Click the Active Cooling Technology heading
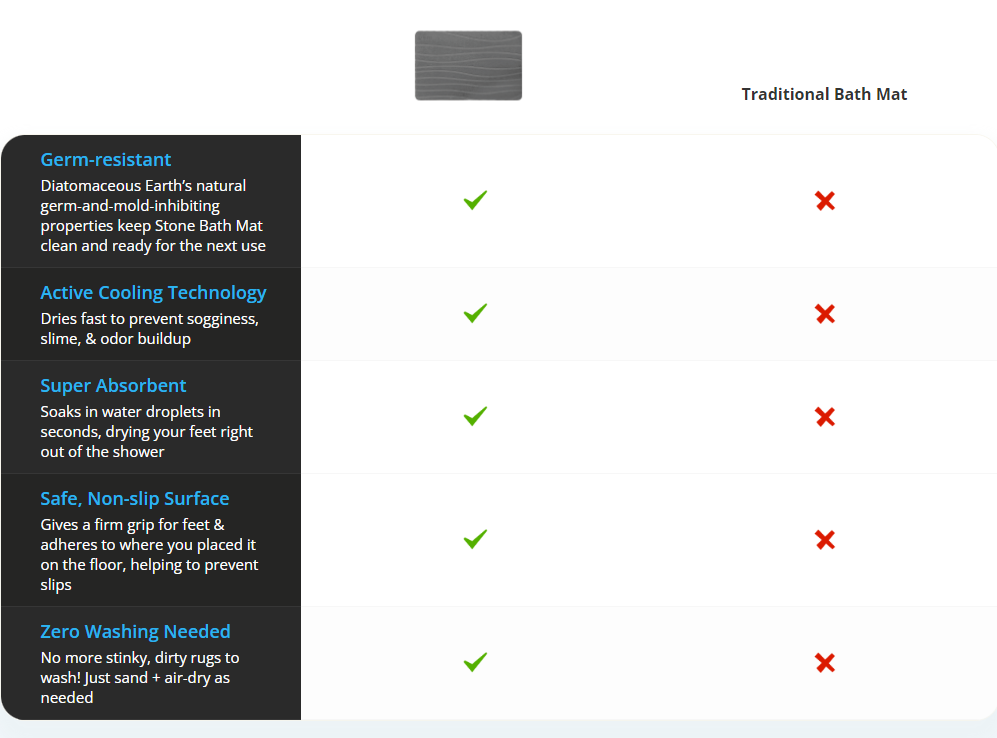The width and height of the screenshot is (997, 738). point(153,293)
